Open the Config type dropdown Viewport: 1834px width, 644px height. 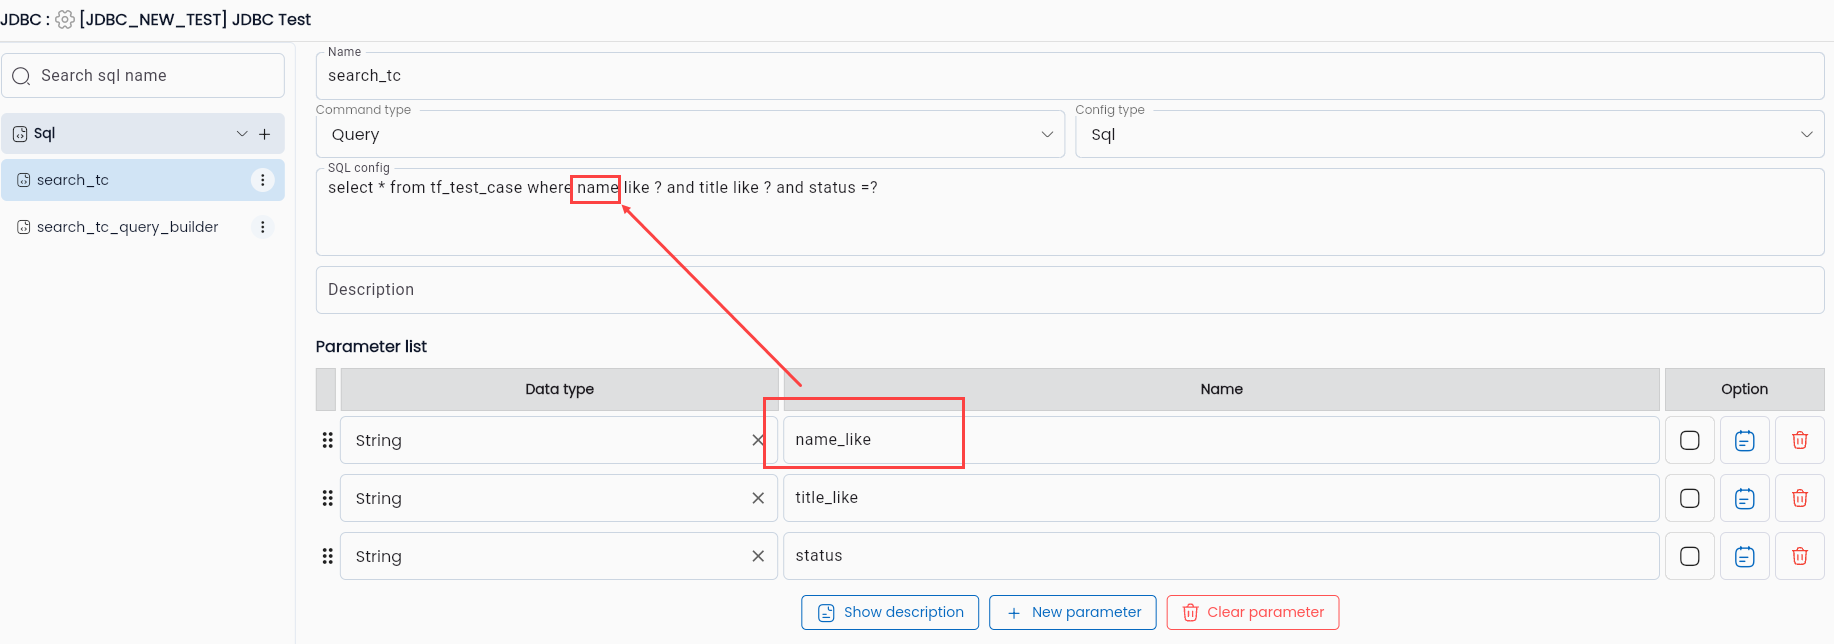1450,134
